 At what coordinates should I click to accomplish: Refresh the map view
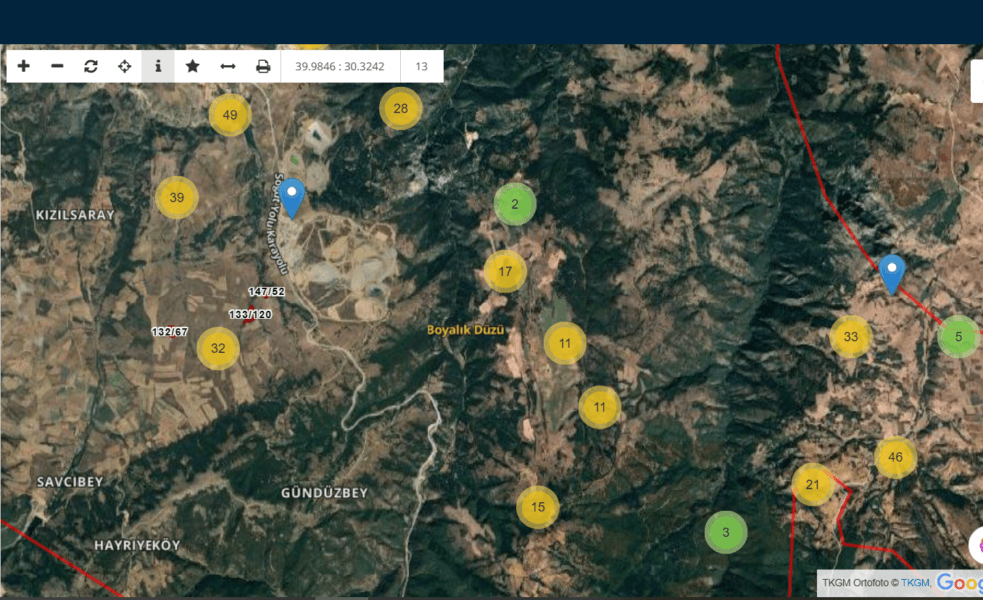tap(91, 66)
